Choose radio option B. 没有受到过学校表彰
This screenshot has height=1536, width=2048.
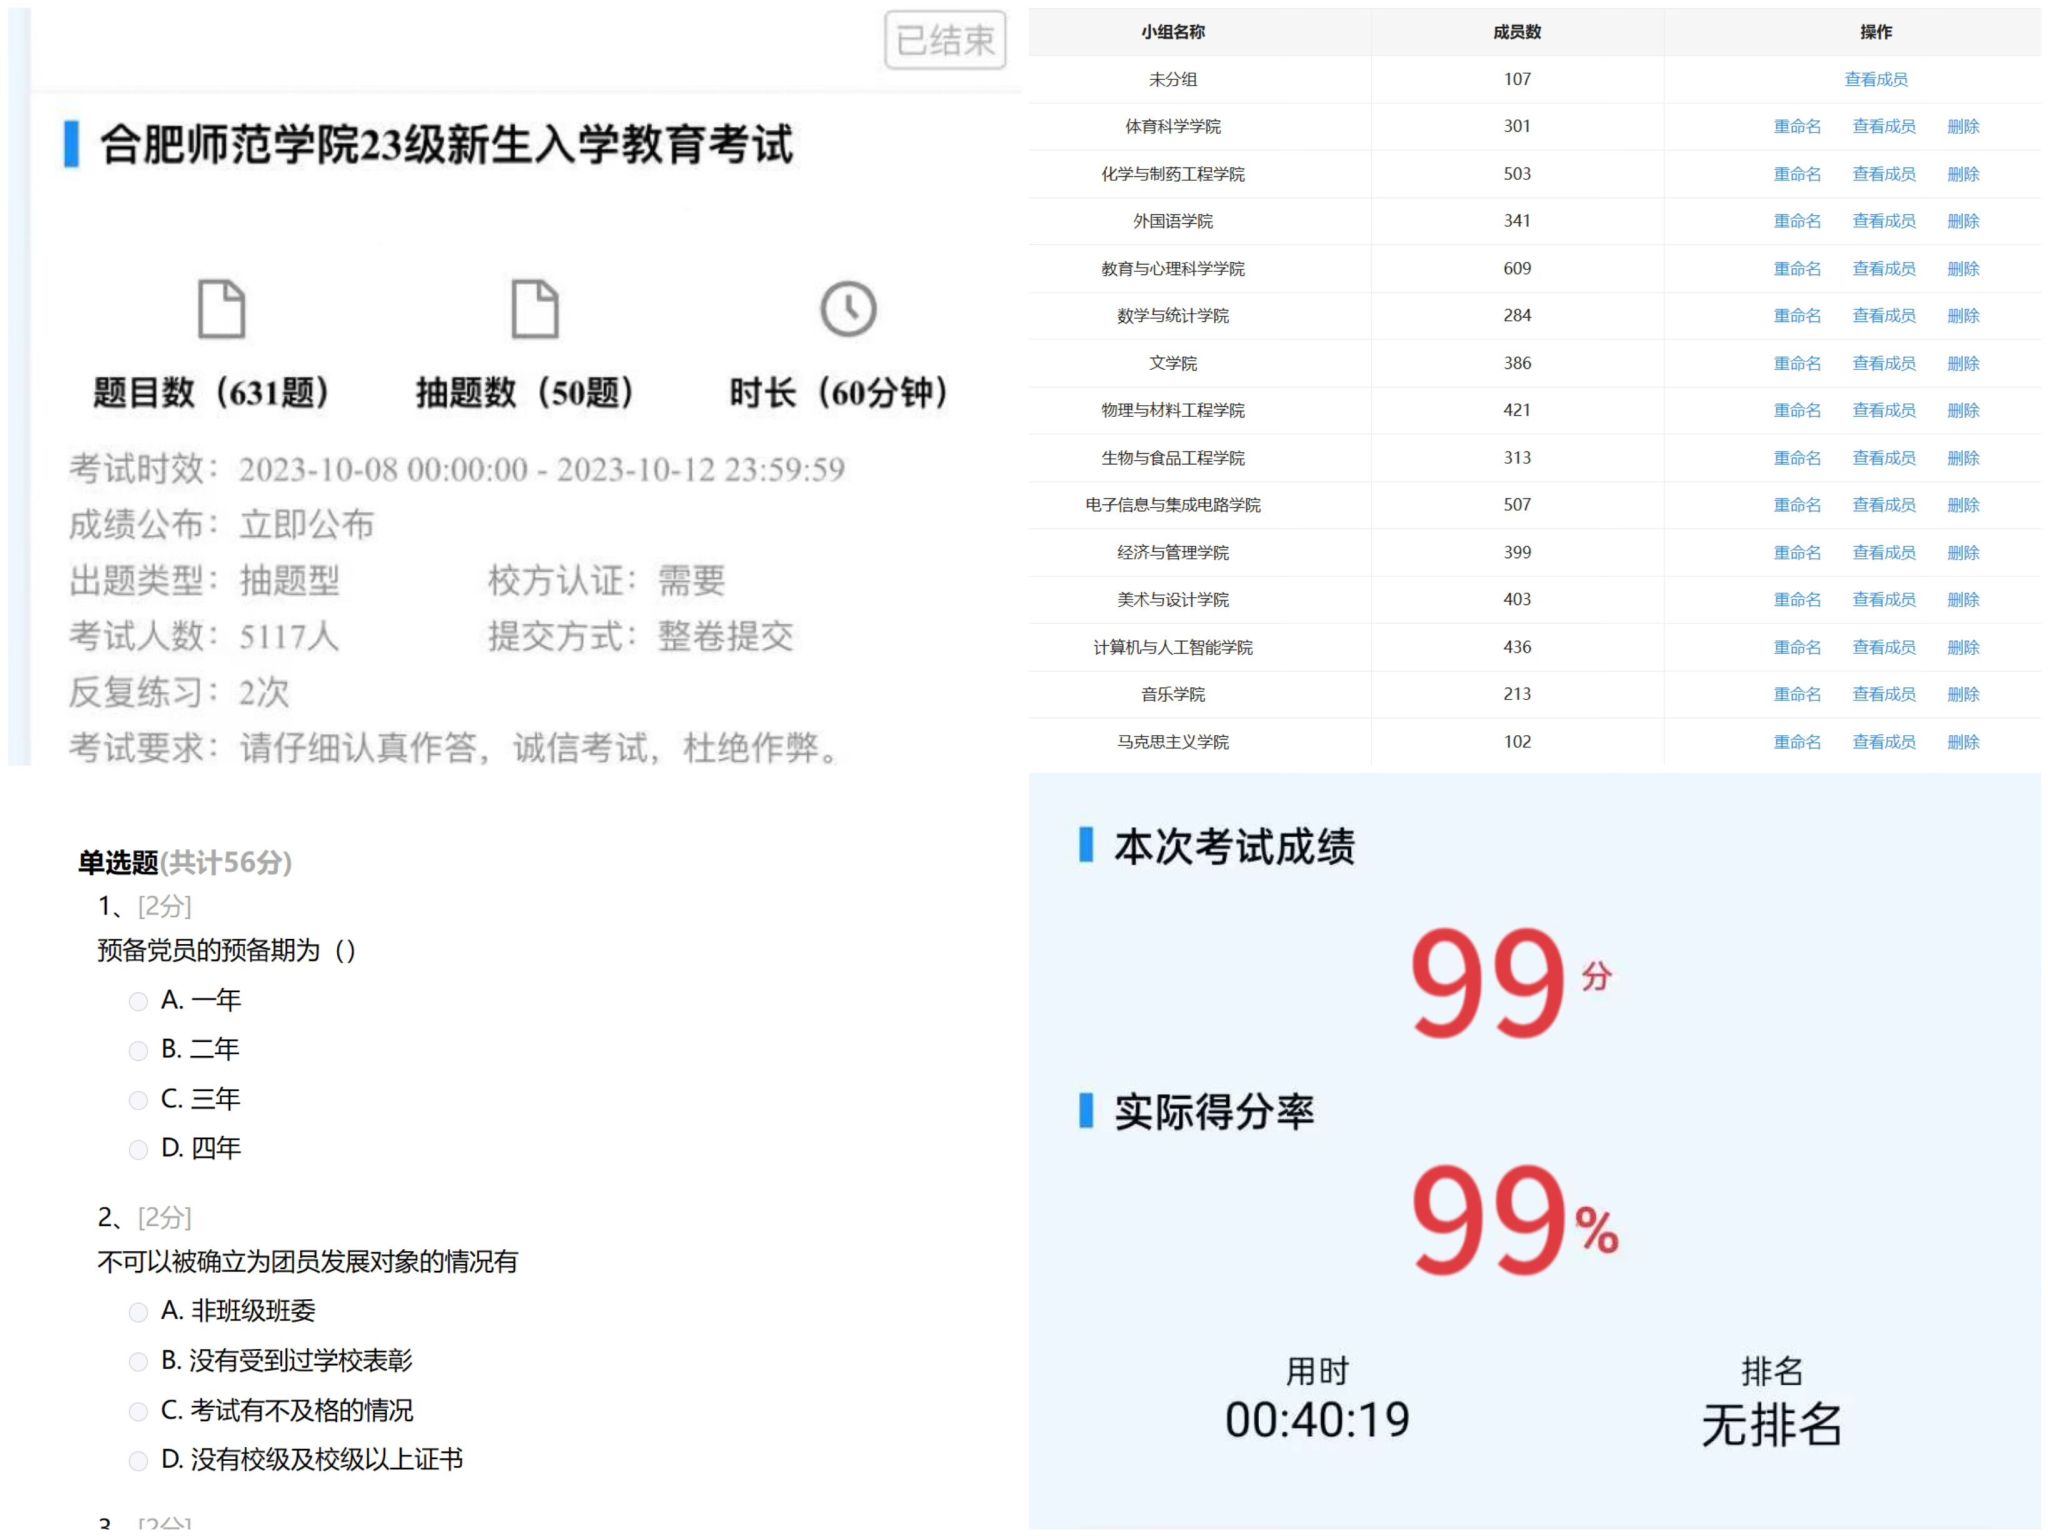coord(138,1361)
